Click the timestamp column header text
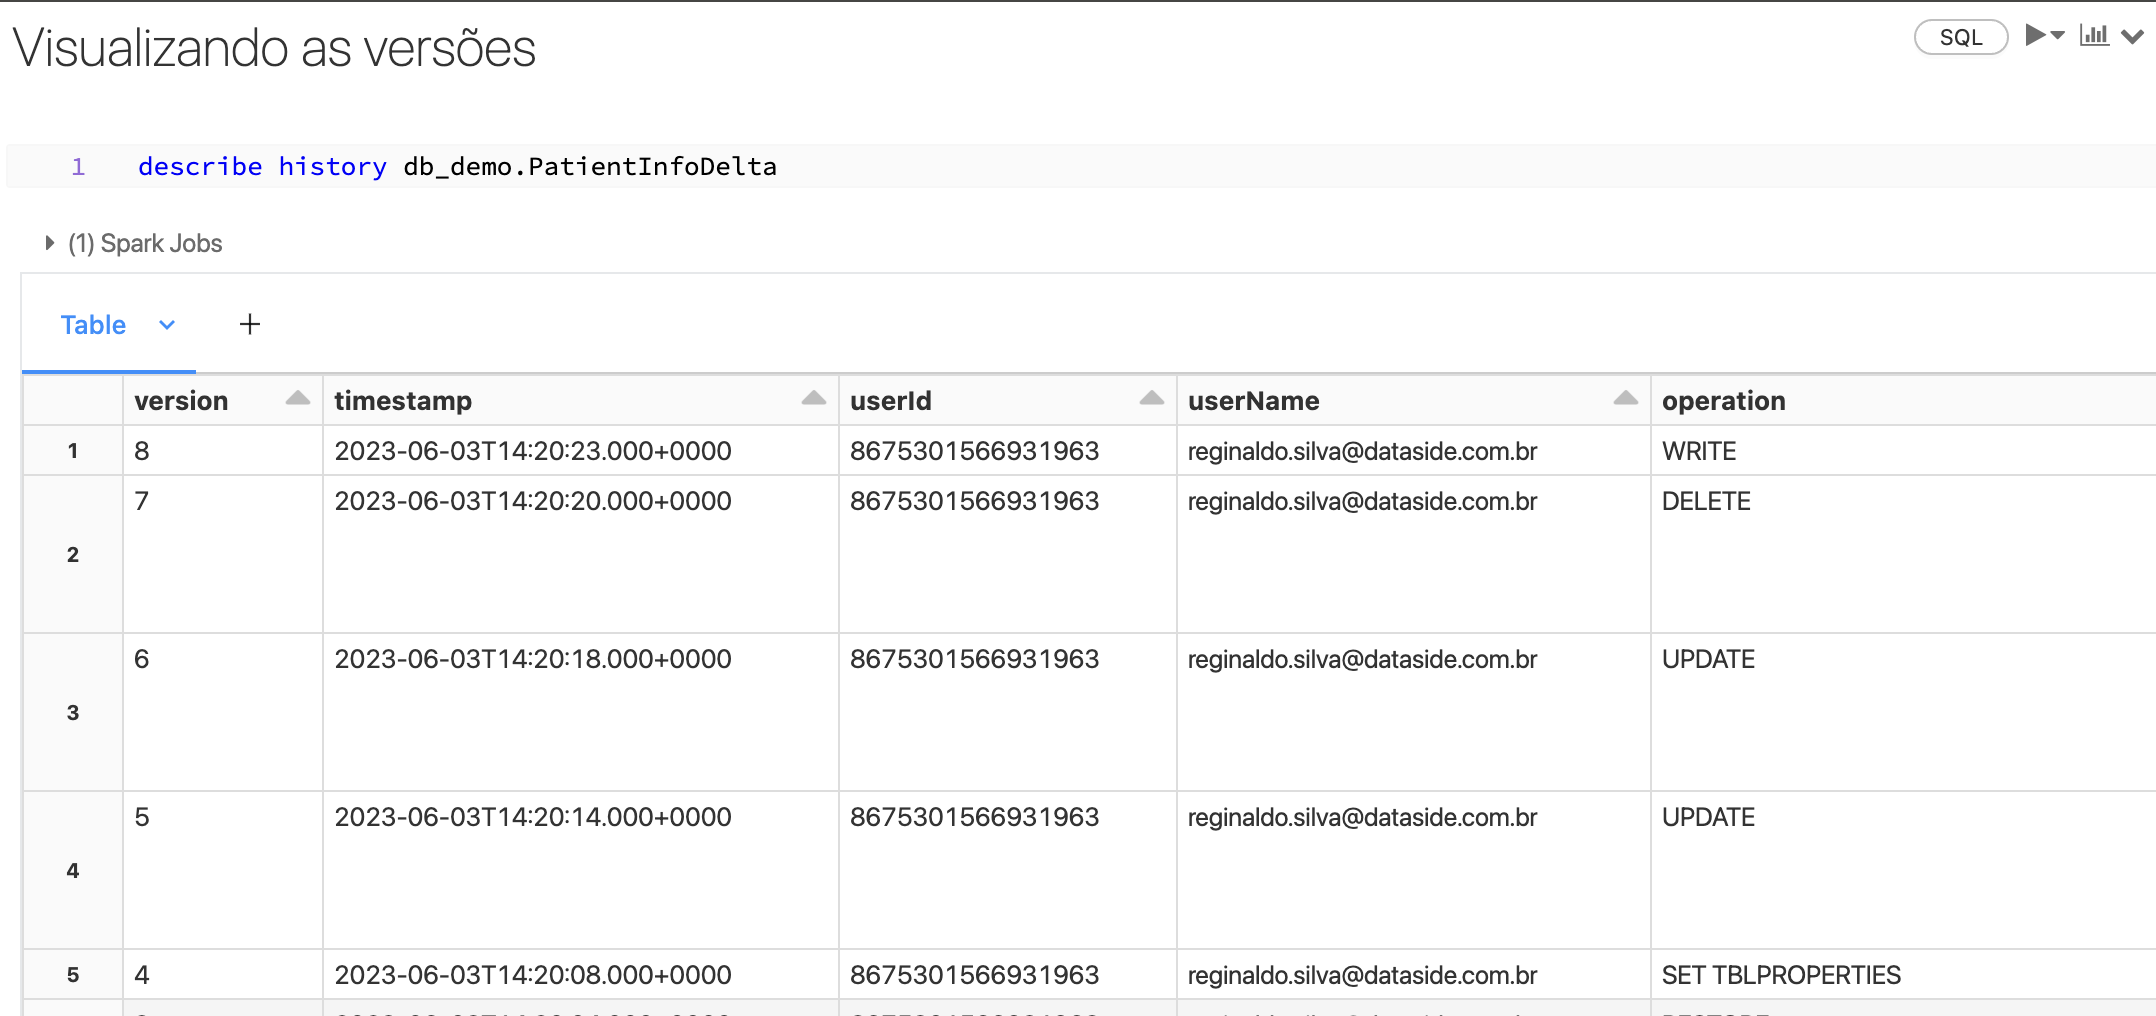The width and height of the screenshot is (2156, 1016). click(x=403, y=401)
